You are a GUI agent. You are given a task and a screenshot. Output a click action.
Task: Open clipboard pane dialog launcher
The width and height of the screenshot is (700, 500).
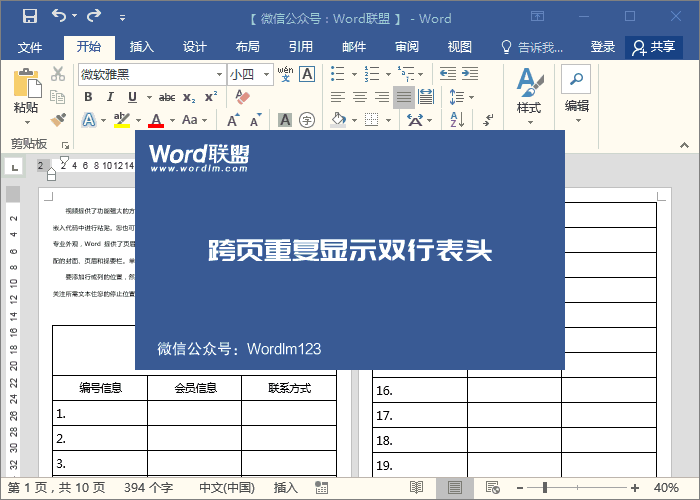coord(66,145)
